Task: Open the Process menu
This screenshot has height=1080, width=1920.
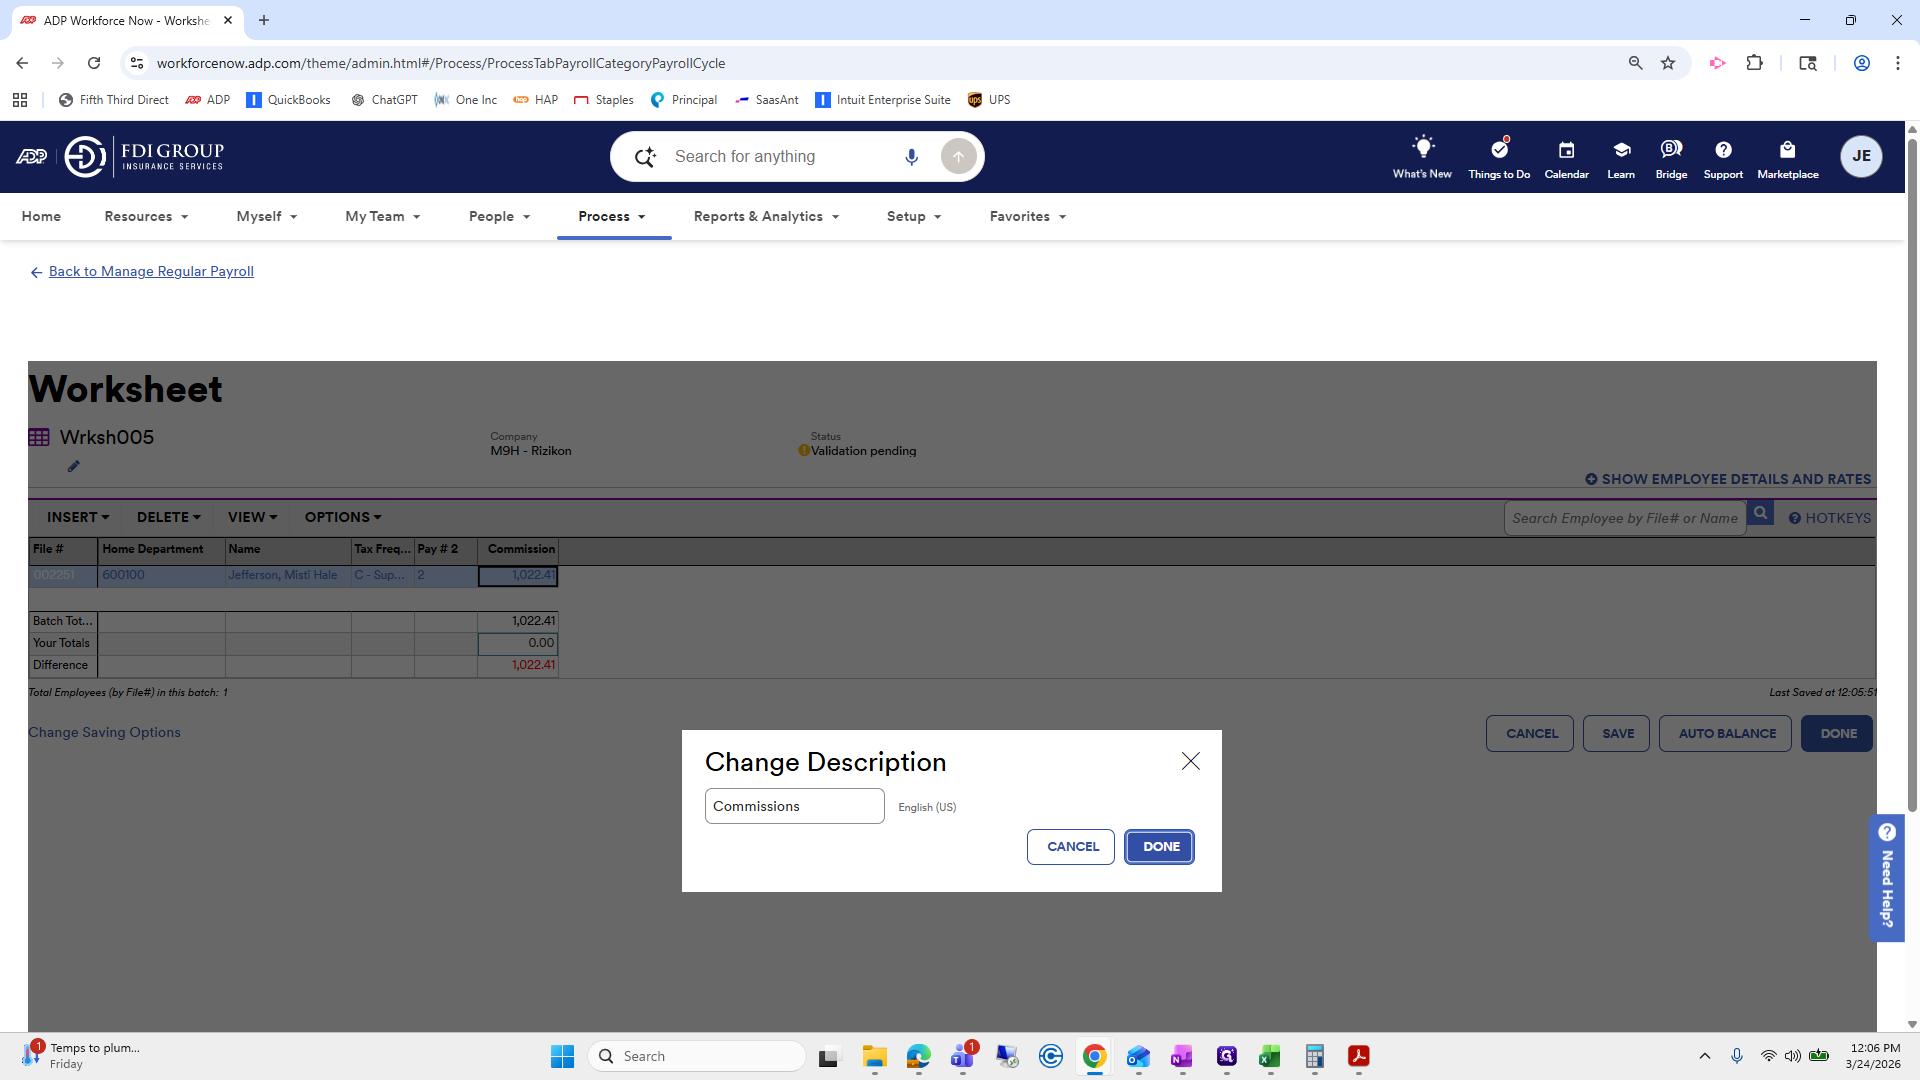Action: click(x=612, y=216)
